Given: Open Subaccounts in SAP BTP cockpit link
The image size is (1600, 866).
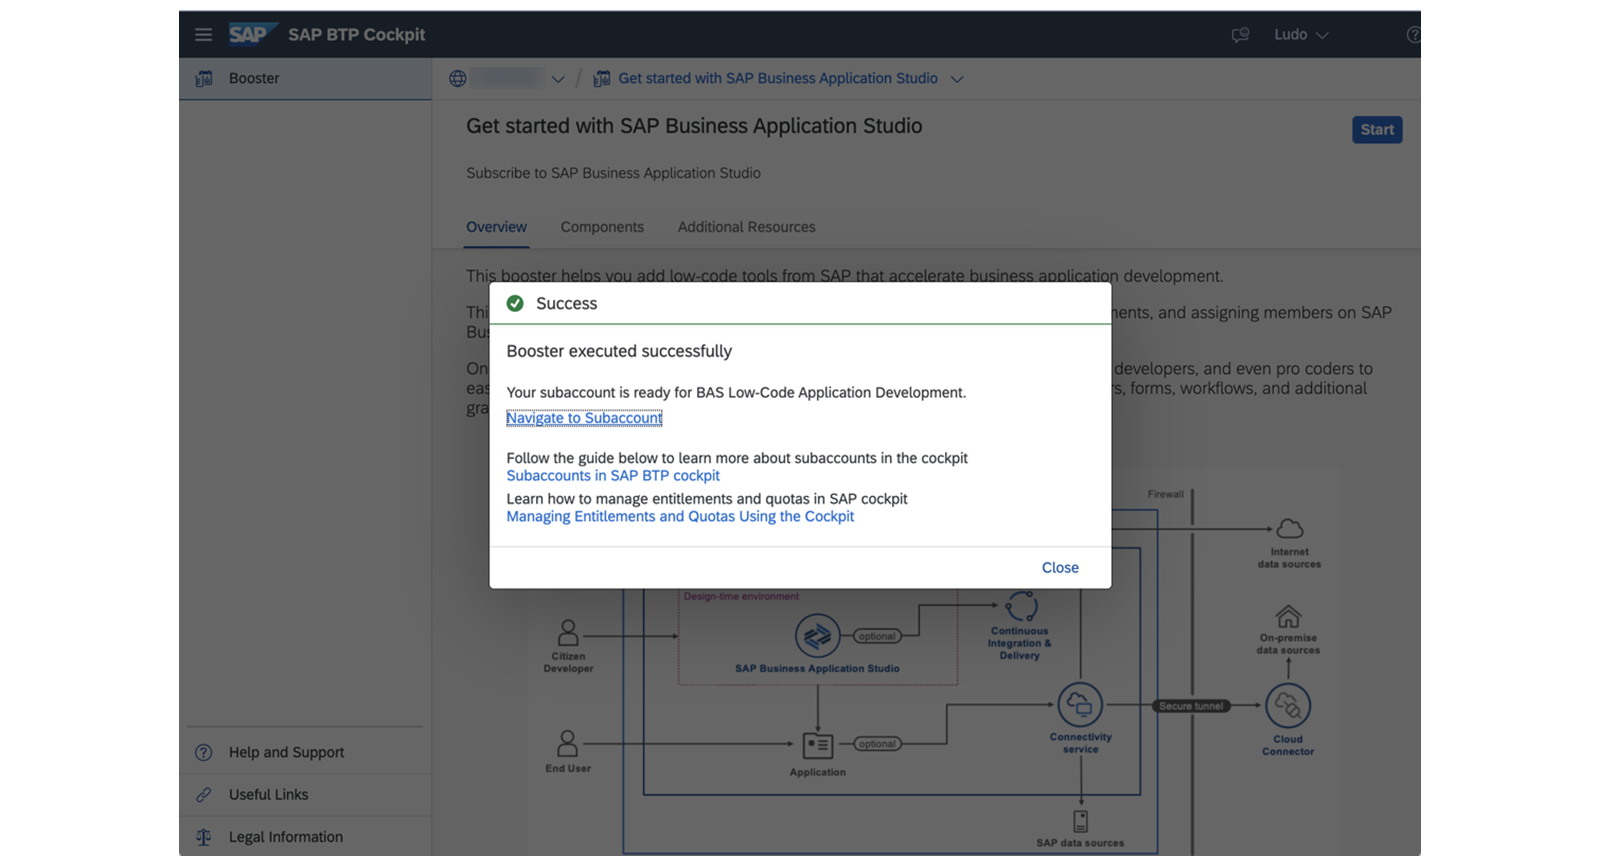Looking at the screenshot, I should (613, 476).
